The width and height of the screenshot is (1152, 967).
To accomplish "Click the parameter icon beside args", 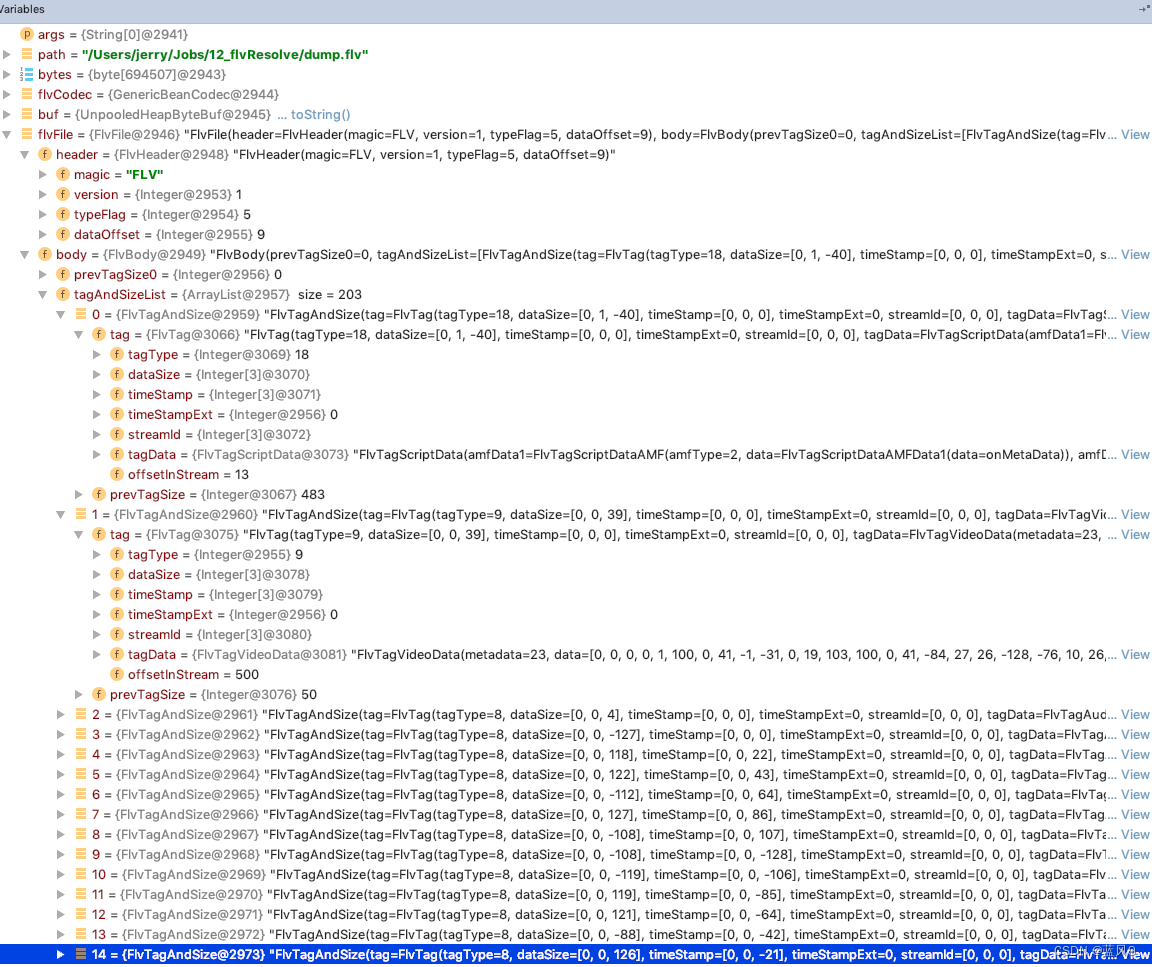I will pyautogui.click(x=26, y=34).
